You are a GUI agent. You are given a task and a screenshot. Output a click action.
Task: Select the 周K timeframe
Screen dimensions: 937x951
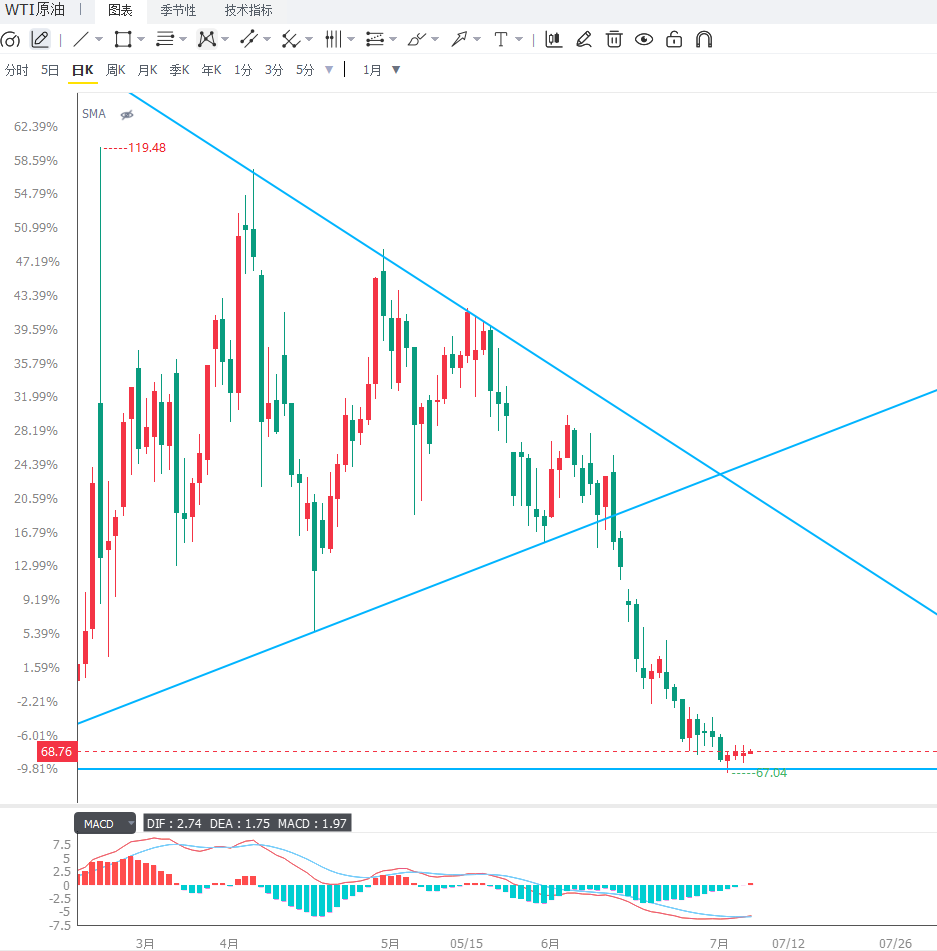point(115,70)
